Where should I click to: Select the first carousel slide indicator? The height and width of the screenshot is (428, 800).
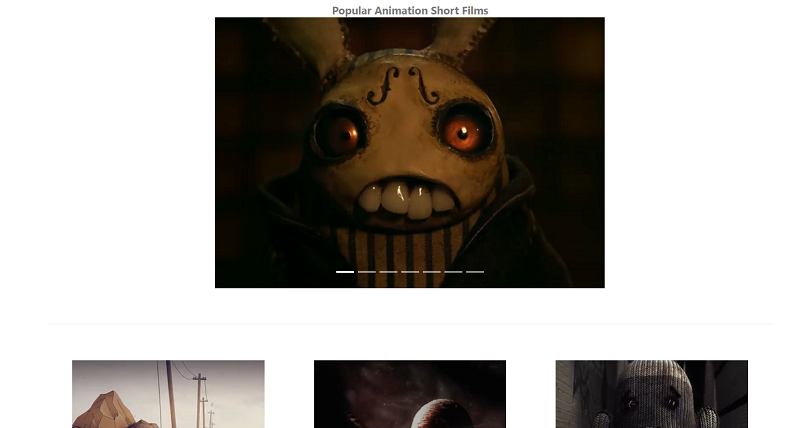[345, 272]
